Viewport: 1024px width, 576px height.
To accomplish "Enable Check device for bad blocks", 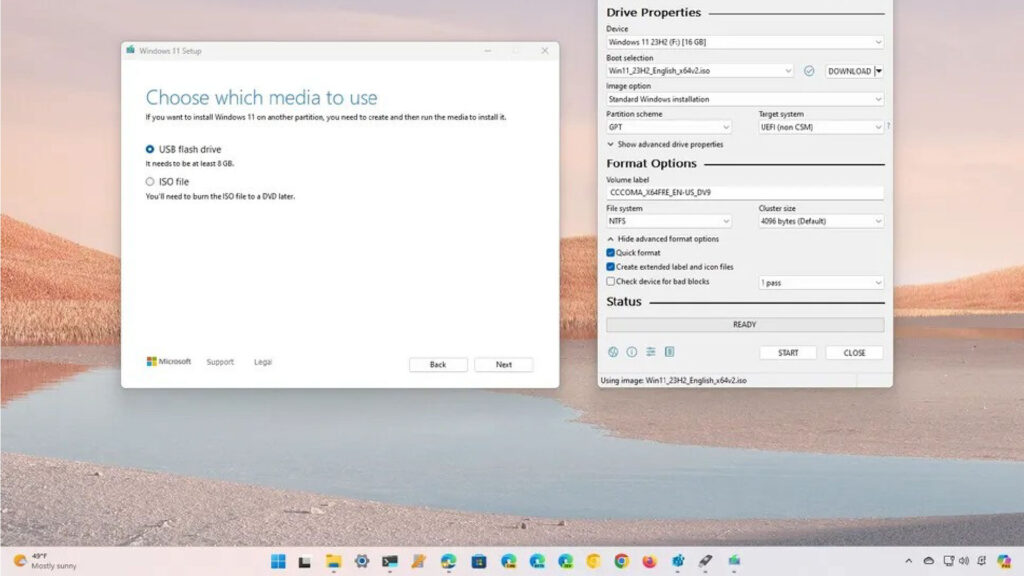I will click(x=611, y=282).
